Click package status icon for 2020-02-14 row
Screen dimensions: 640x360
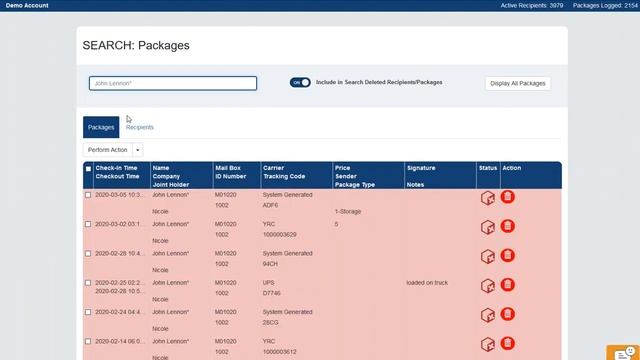click(488, 344)
